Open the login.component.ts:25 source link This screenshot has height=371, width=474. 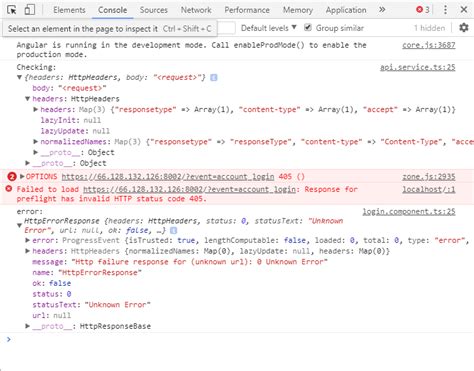click(409, 211)
